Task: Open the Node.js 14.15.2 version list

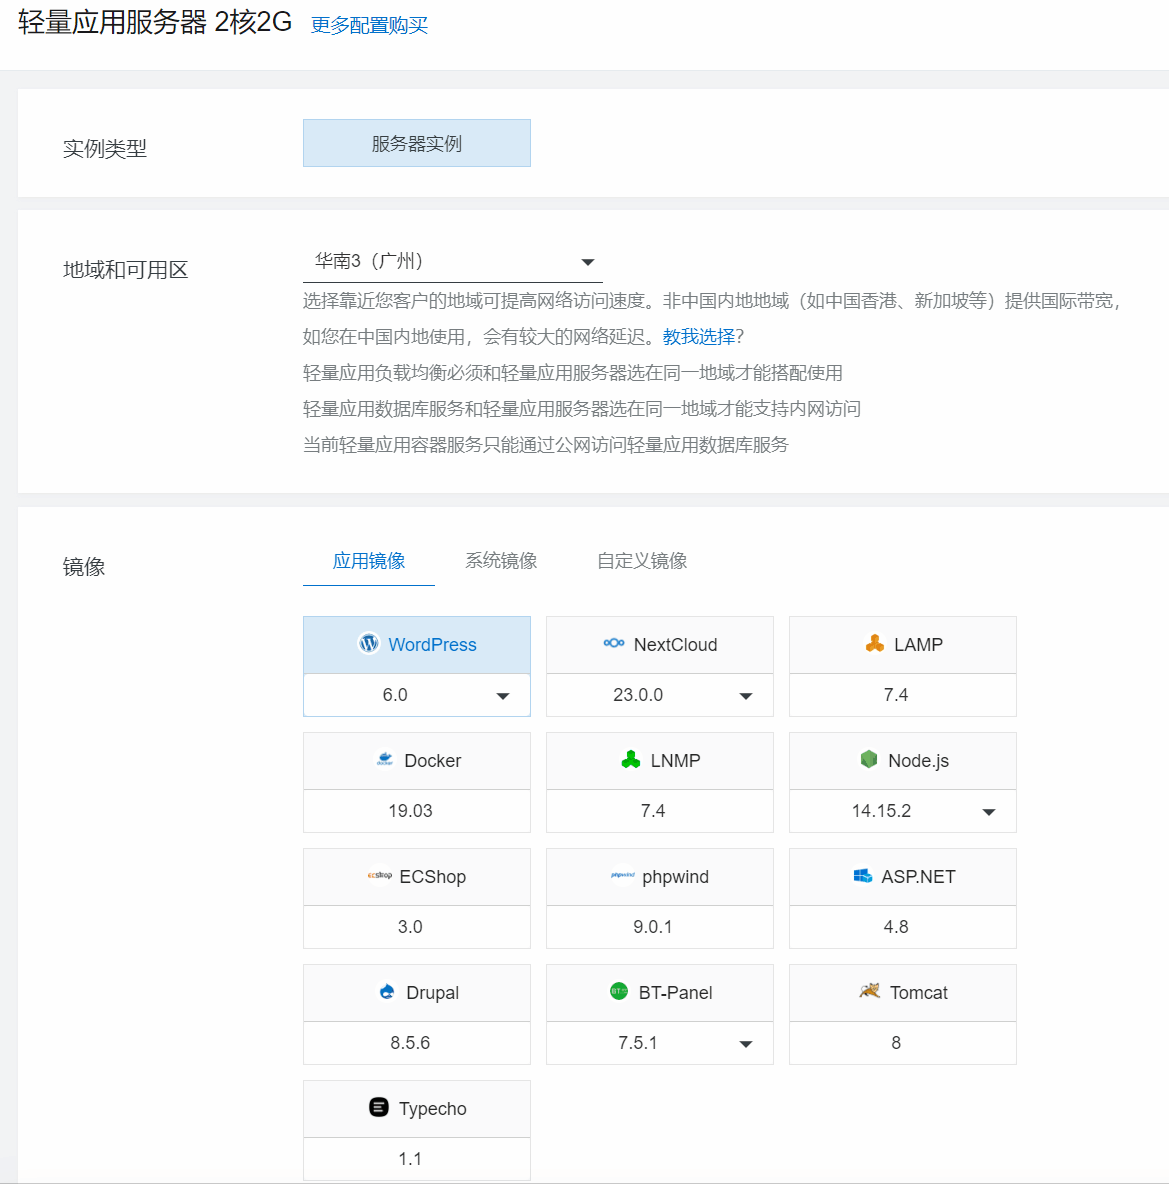Action: point(989,812)
